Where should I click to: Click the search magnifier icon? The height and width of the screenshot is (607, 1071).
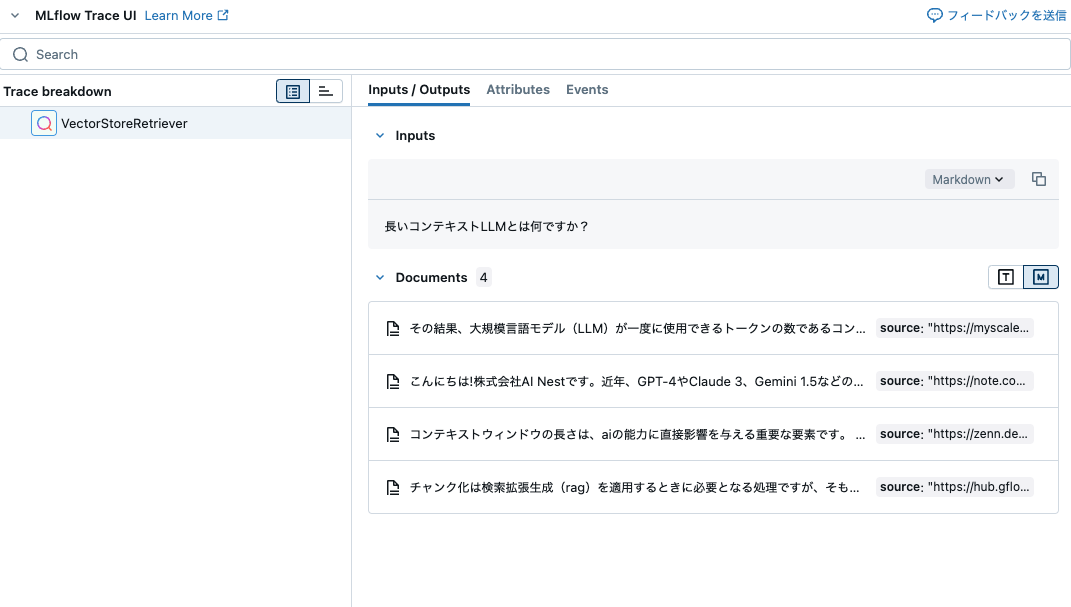20,54
